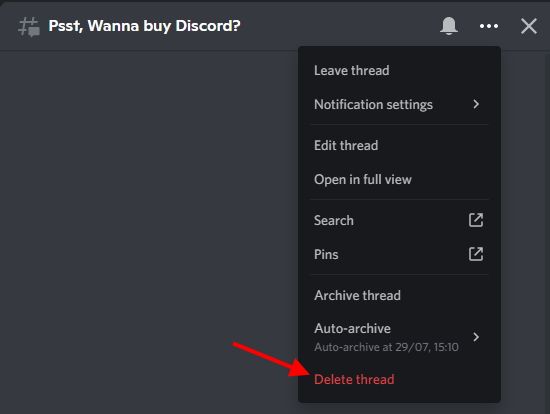The image size is (550, 414).
Task: Click the Pins pop-out arrow icon
Action: click(476, 254)
